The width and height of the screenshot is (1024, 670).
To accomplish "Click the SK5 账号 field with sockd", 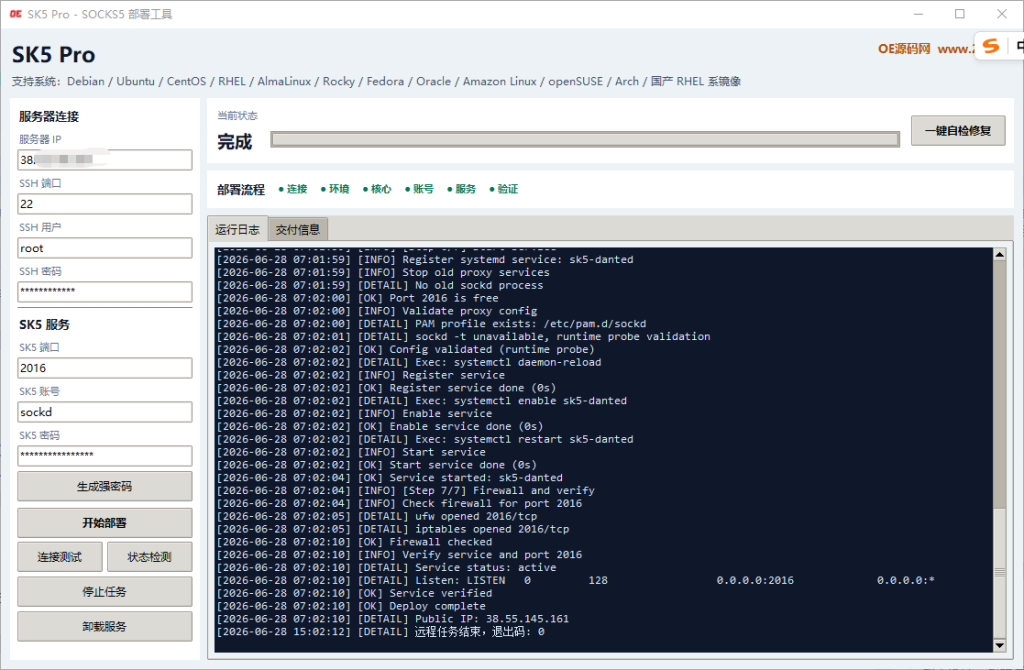I will coord(104,412).
